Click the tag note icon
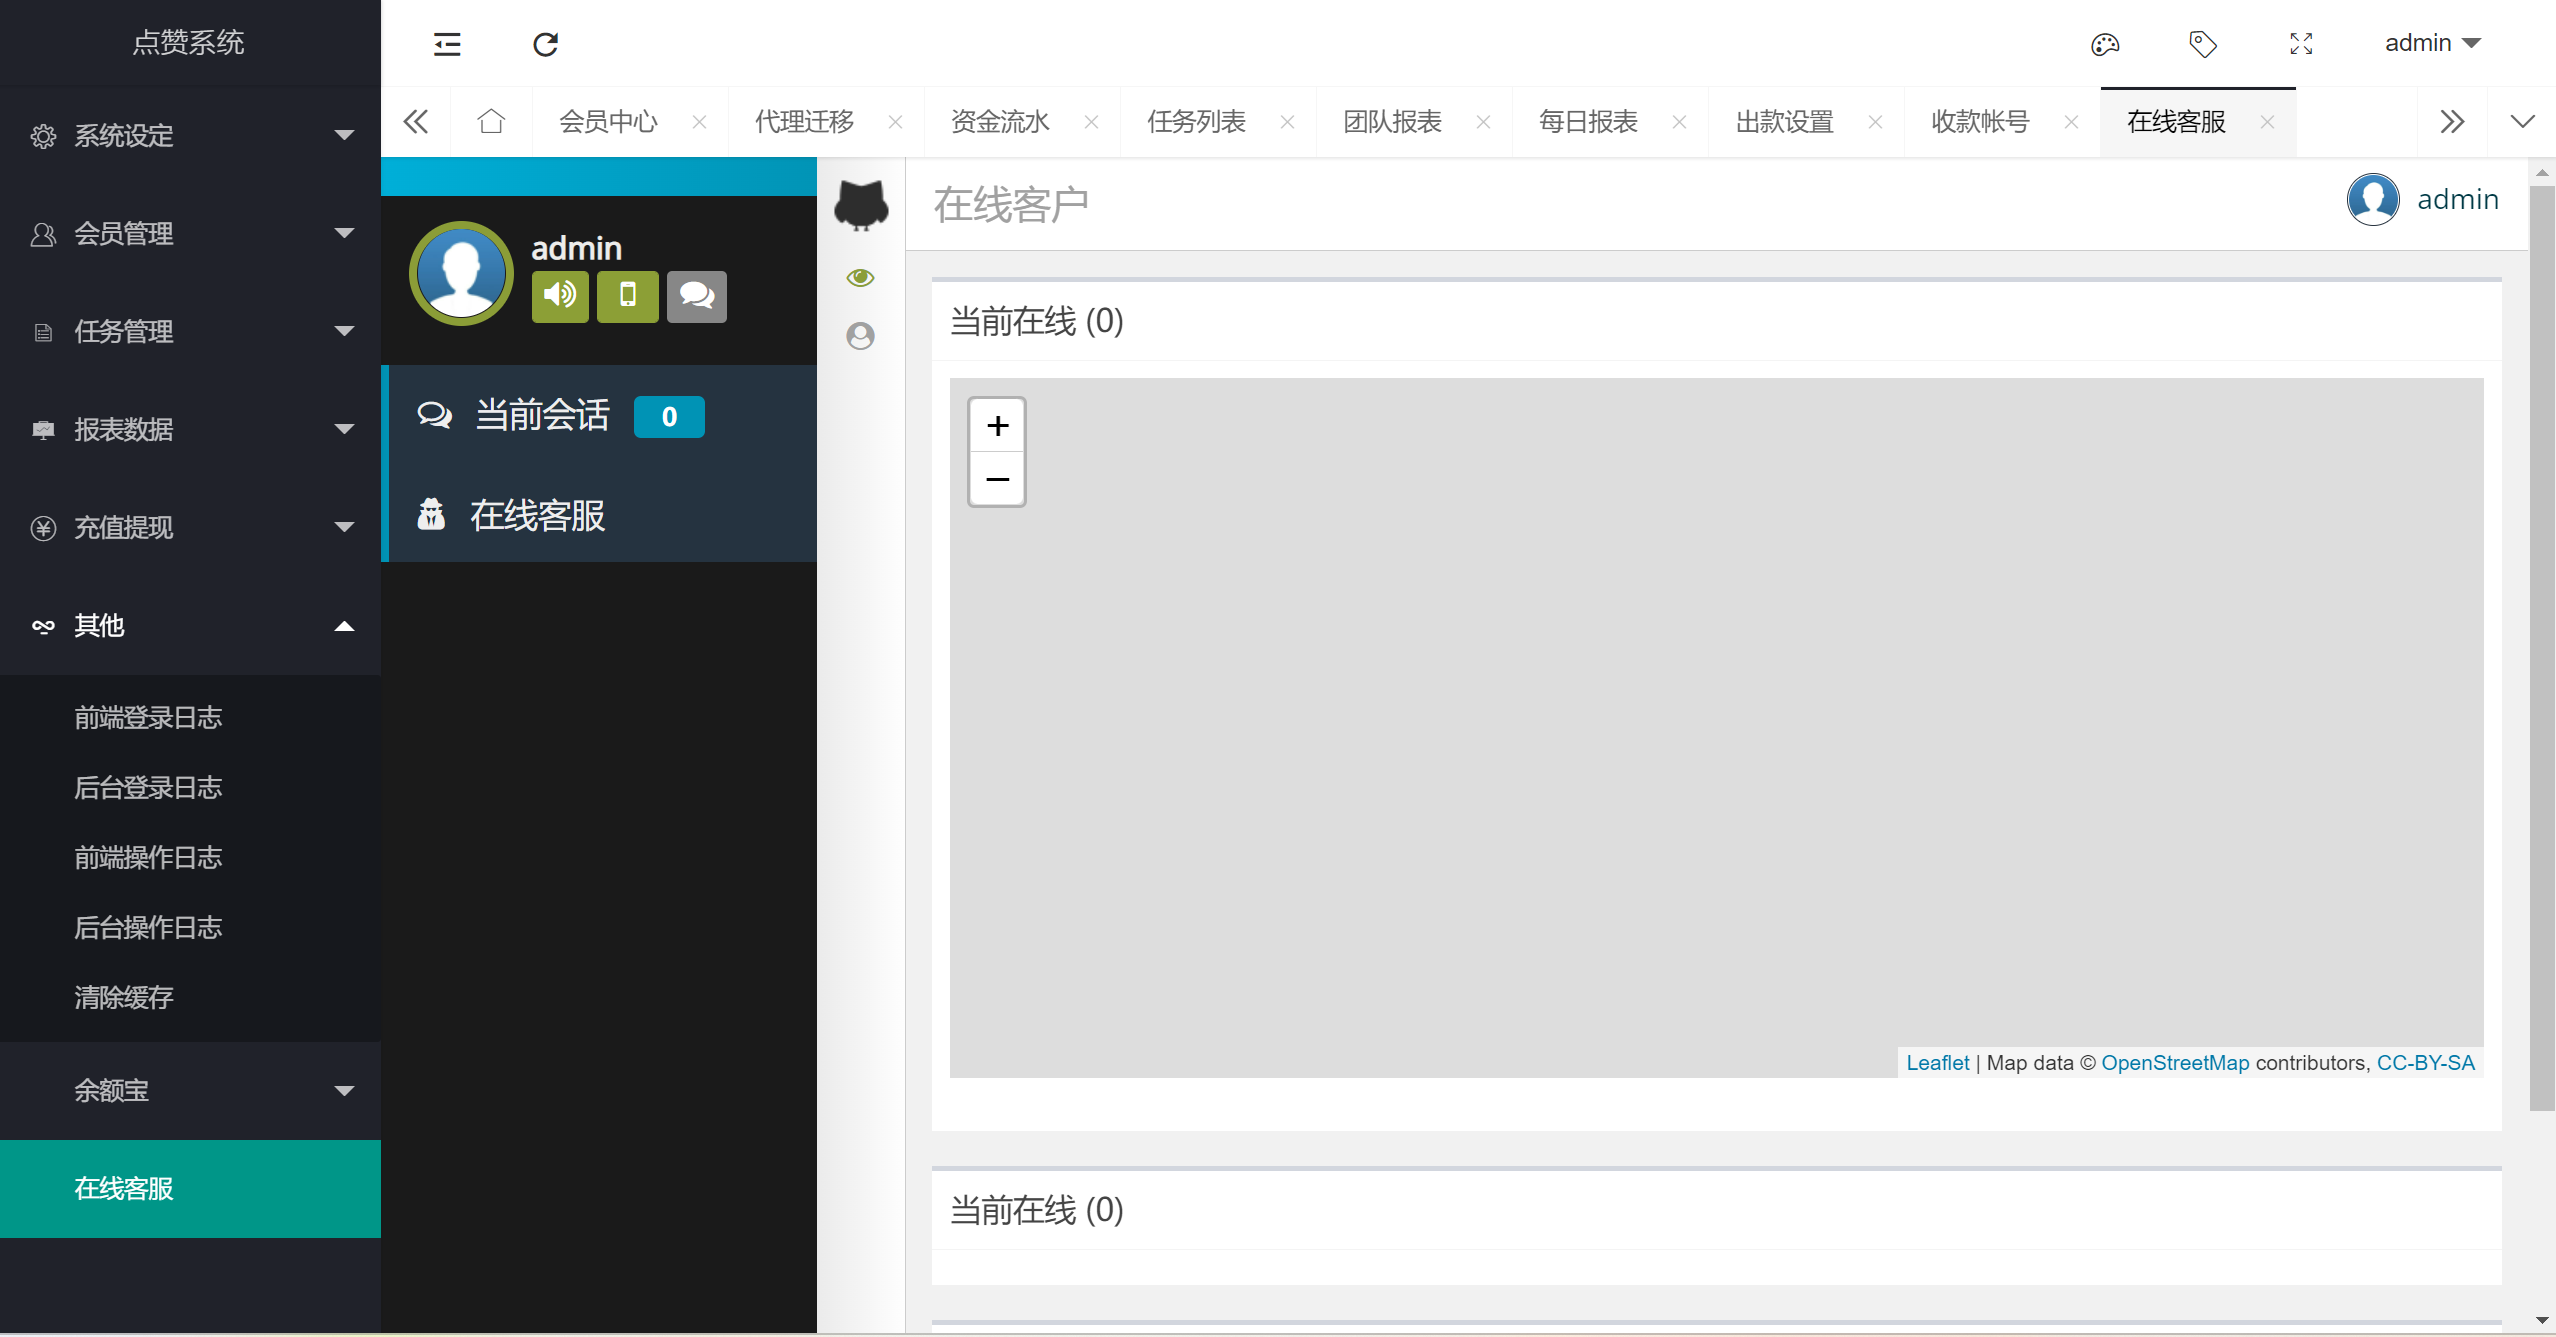Screen dimensions: 2556x1337 tap(2203, 44)
